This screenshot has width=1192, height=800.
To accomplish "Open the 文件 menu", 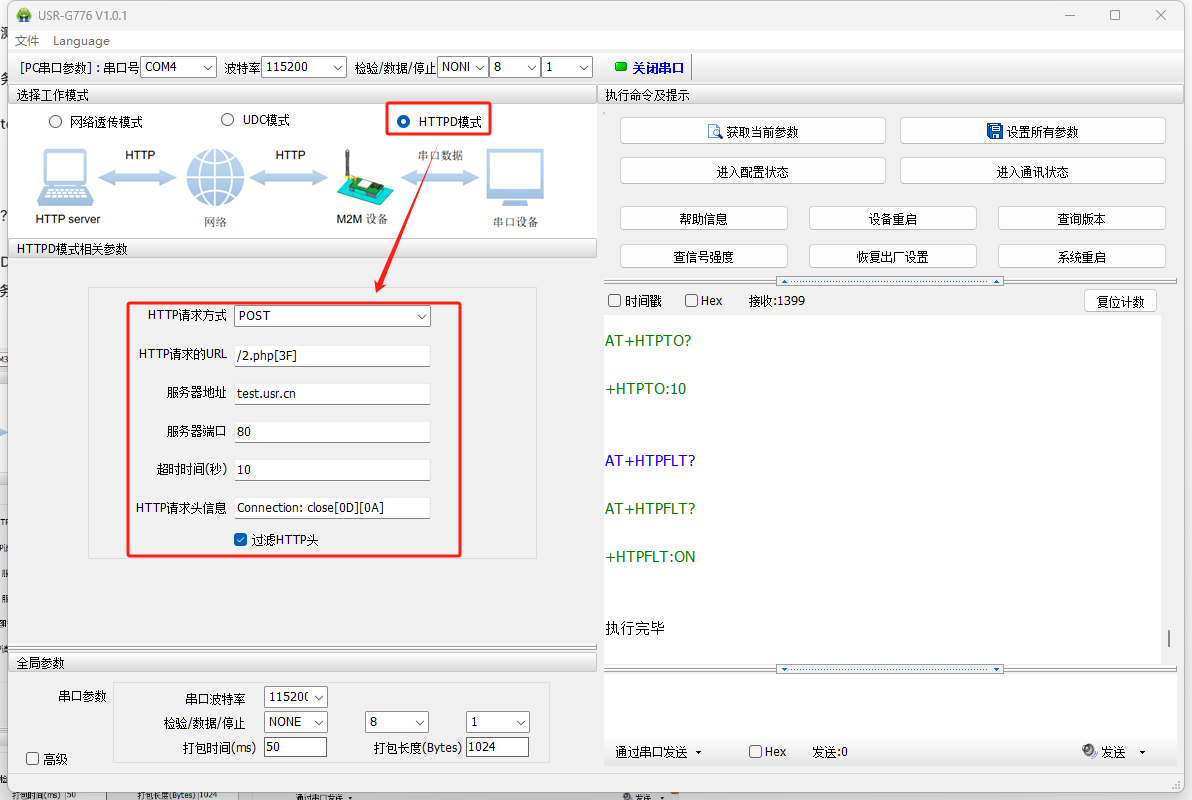I will [27, 41].
